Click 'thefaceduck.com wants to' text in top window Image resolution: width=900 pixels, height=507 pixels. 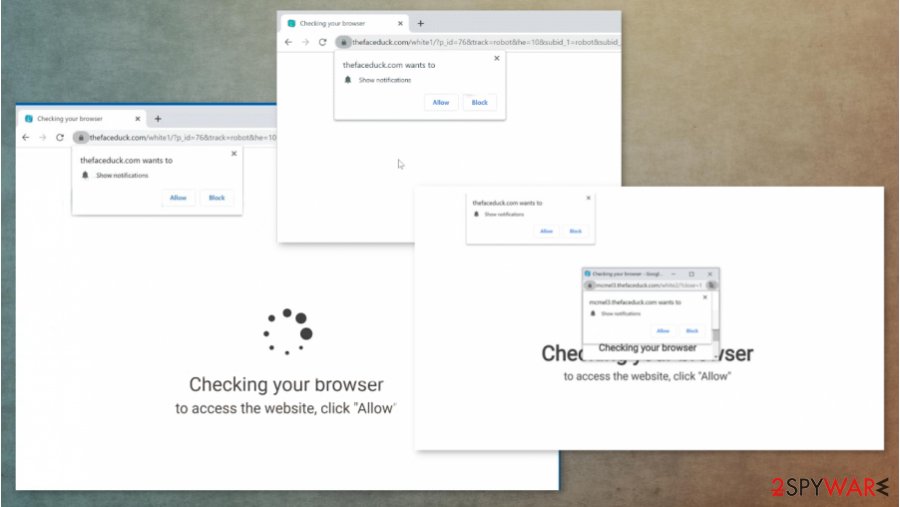coord(389,65)
